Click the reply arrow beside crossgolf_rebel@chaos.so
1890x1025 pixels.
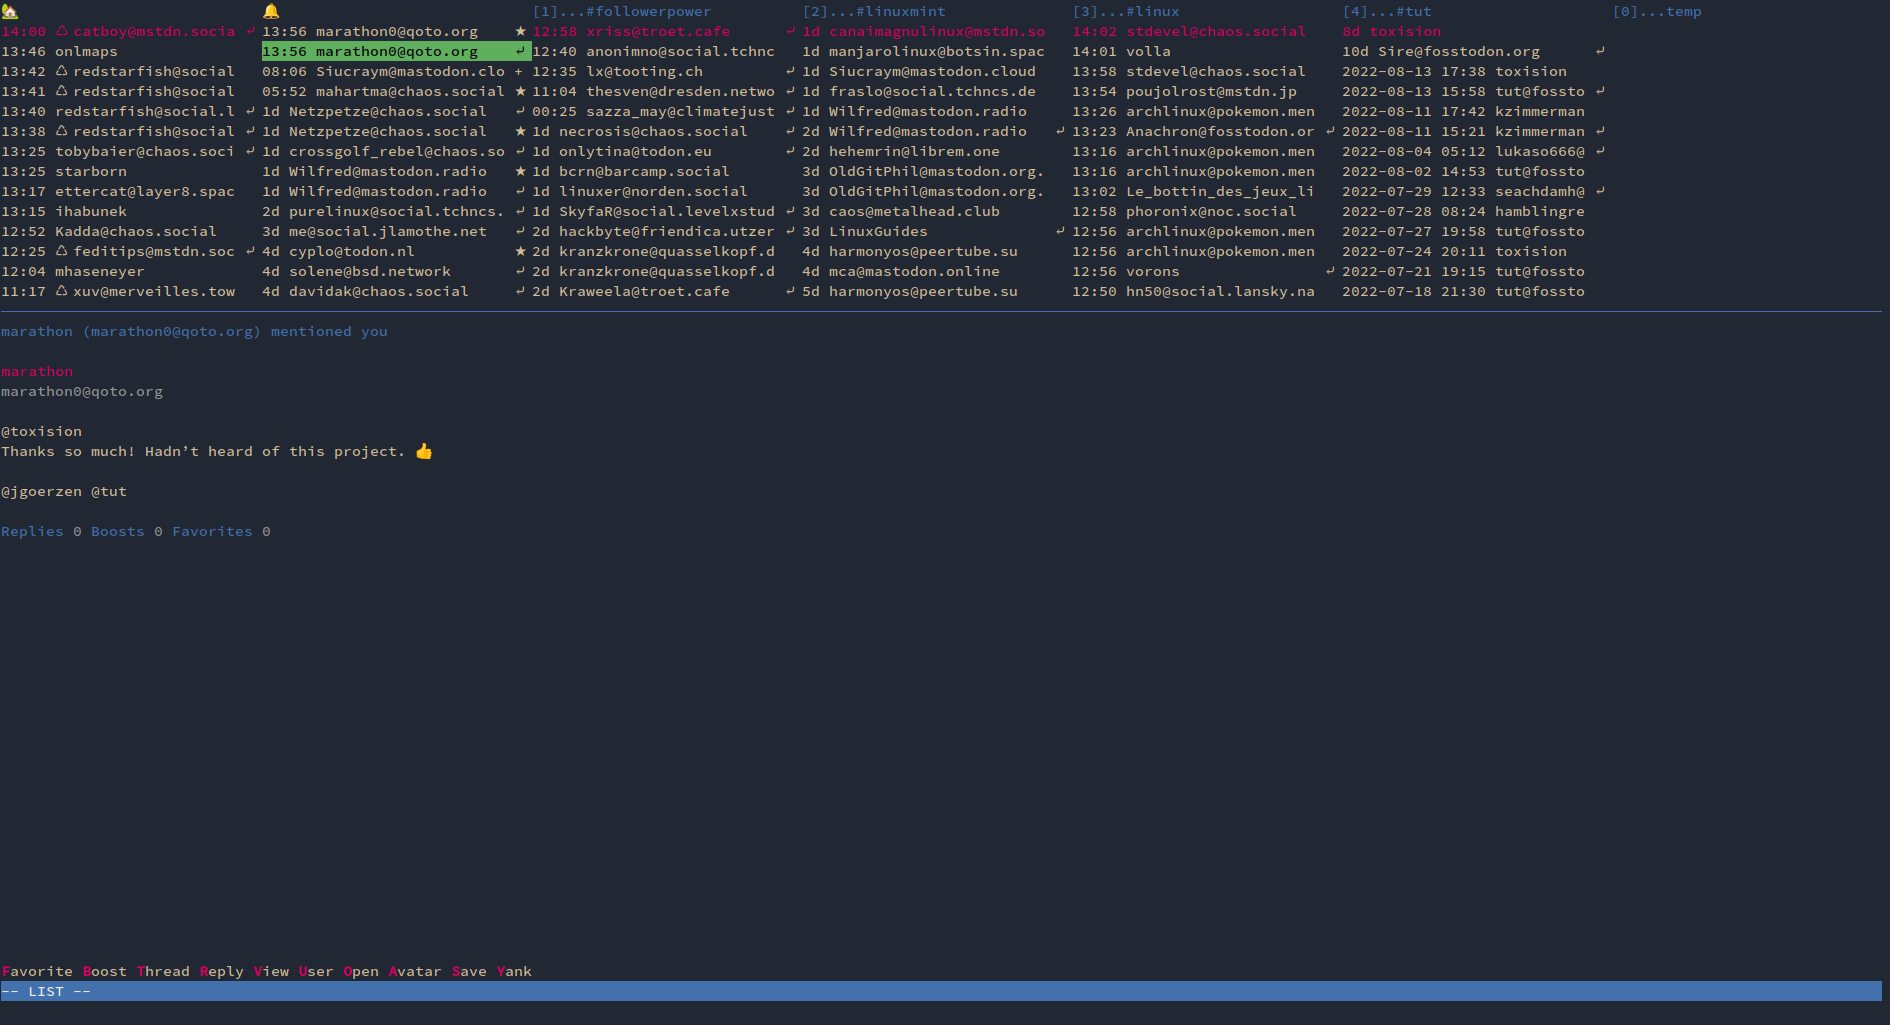520,151
